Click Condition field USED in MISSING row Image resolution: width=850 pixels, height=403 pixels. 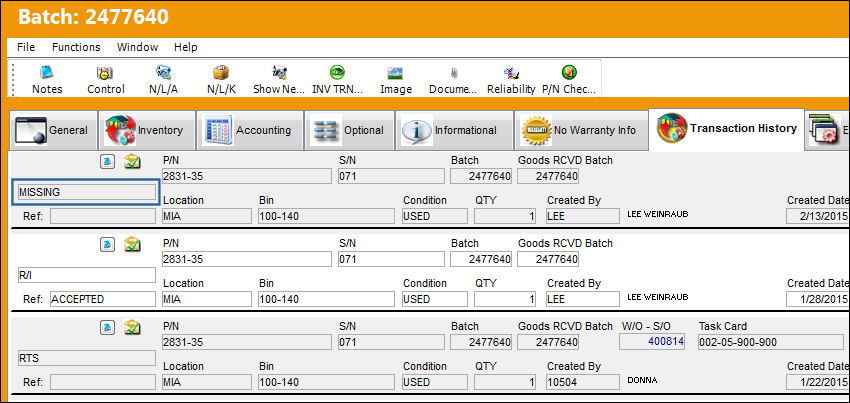[435, 216]
